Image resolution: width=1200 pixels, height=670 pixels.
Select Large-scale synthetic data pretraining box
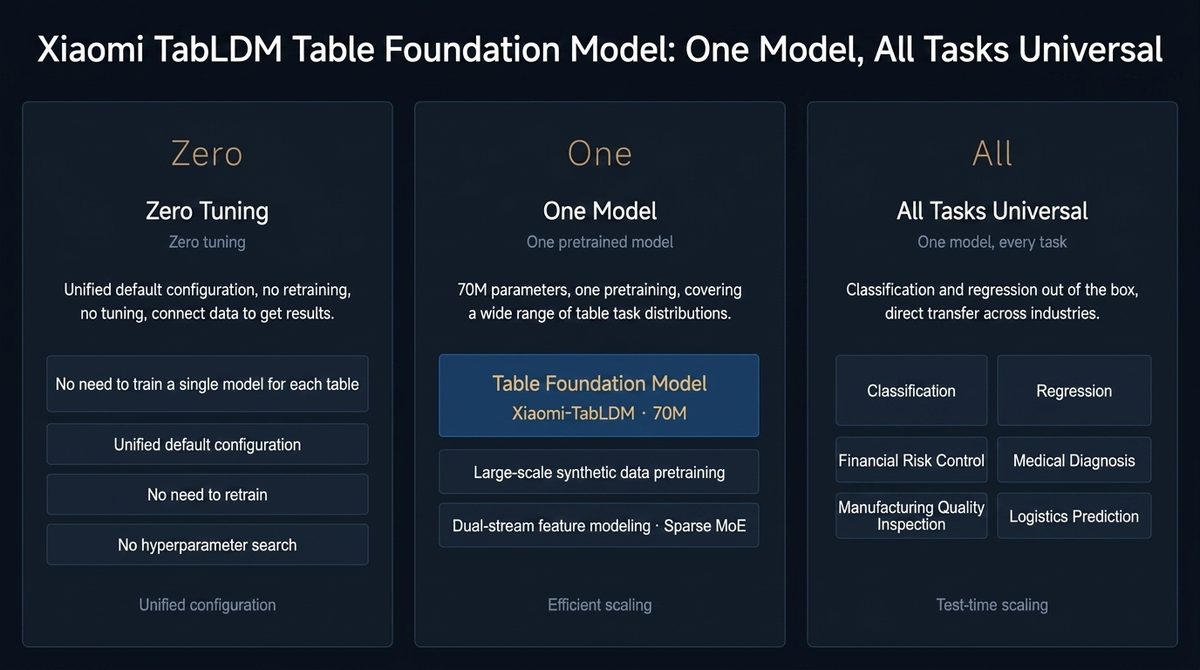[599, 472]
